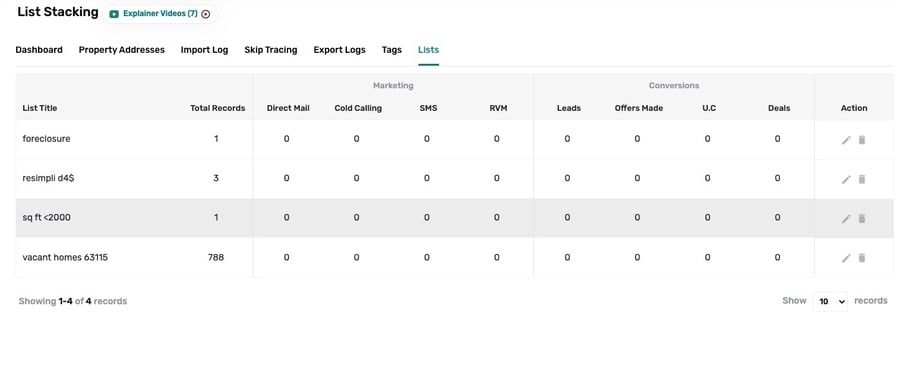Click the Conversions group header
The height and width of the screenshot is (381, 900).
pyautogui.click(x=674, y=85)
